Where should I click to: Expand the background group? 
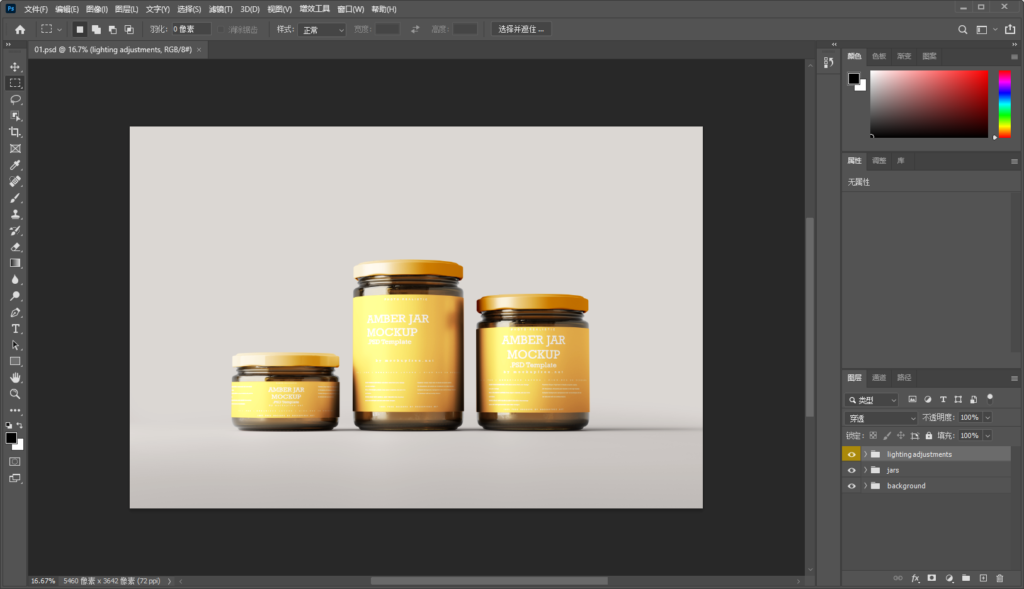click(x=865, y=486)
